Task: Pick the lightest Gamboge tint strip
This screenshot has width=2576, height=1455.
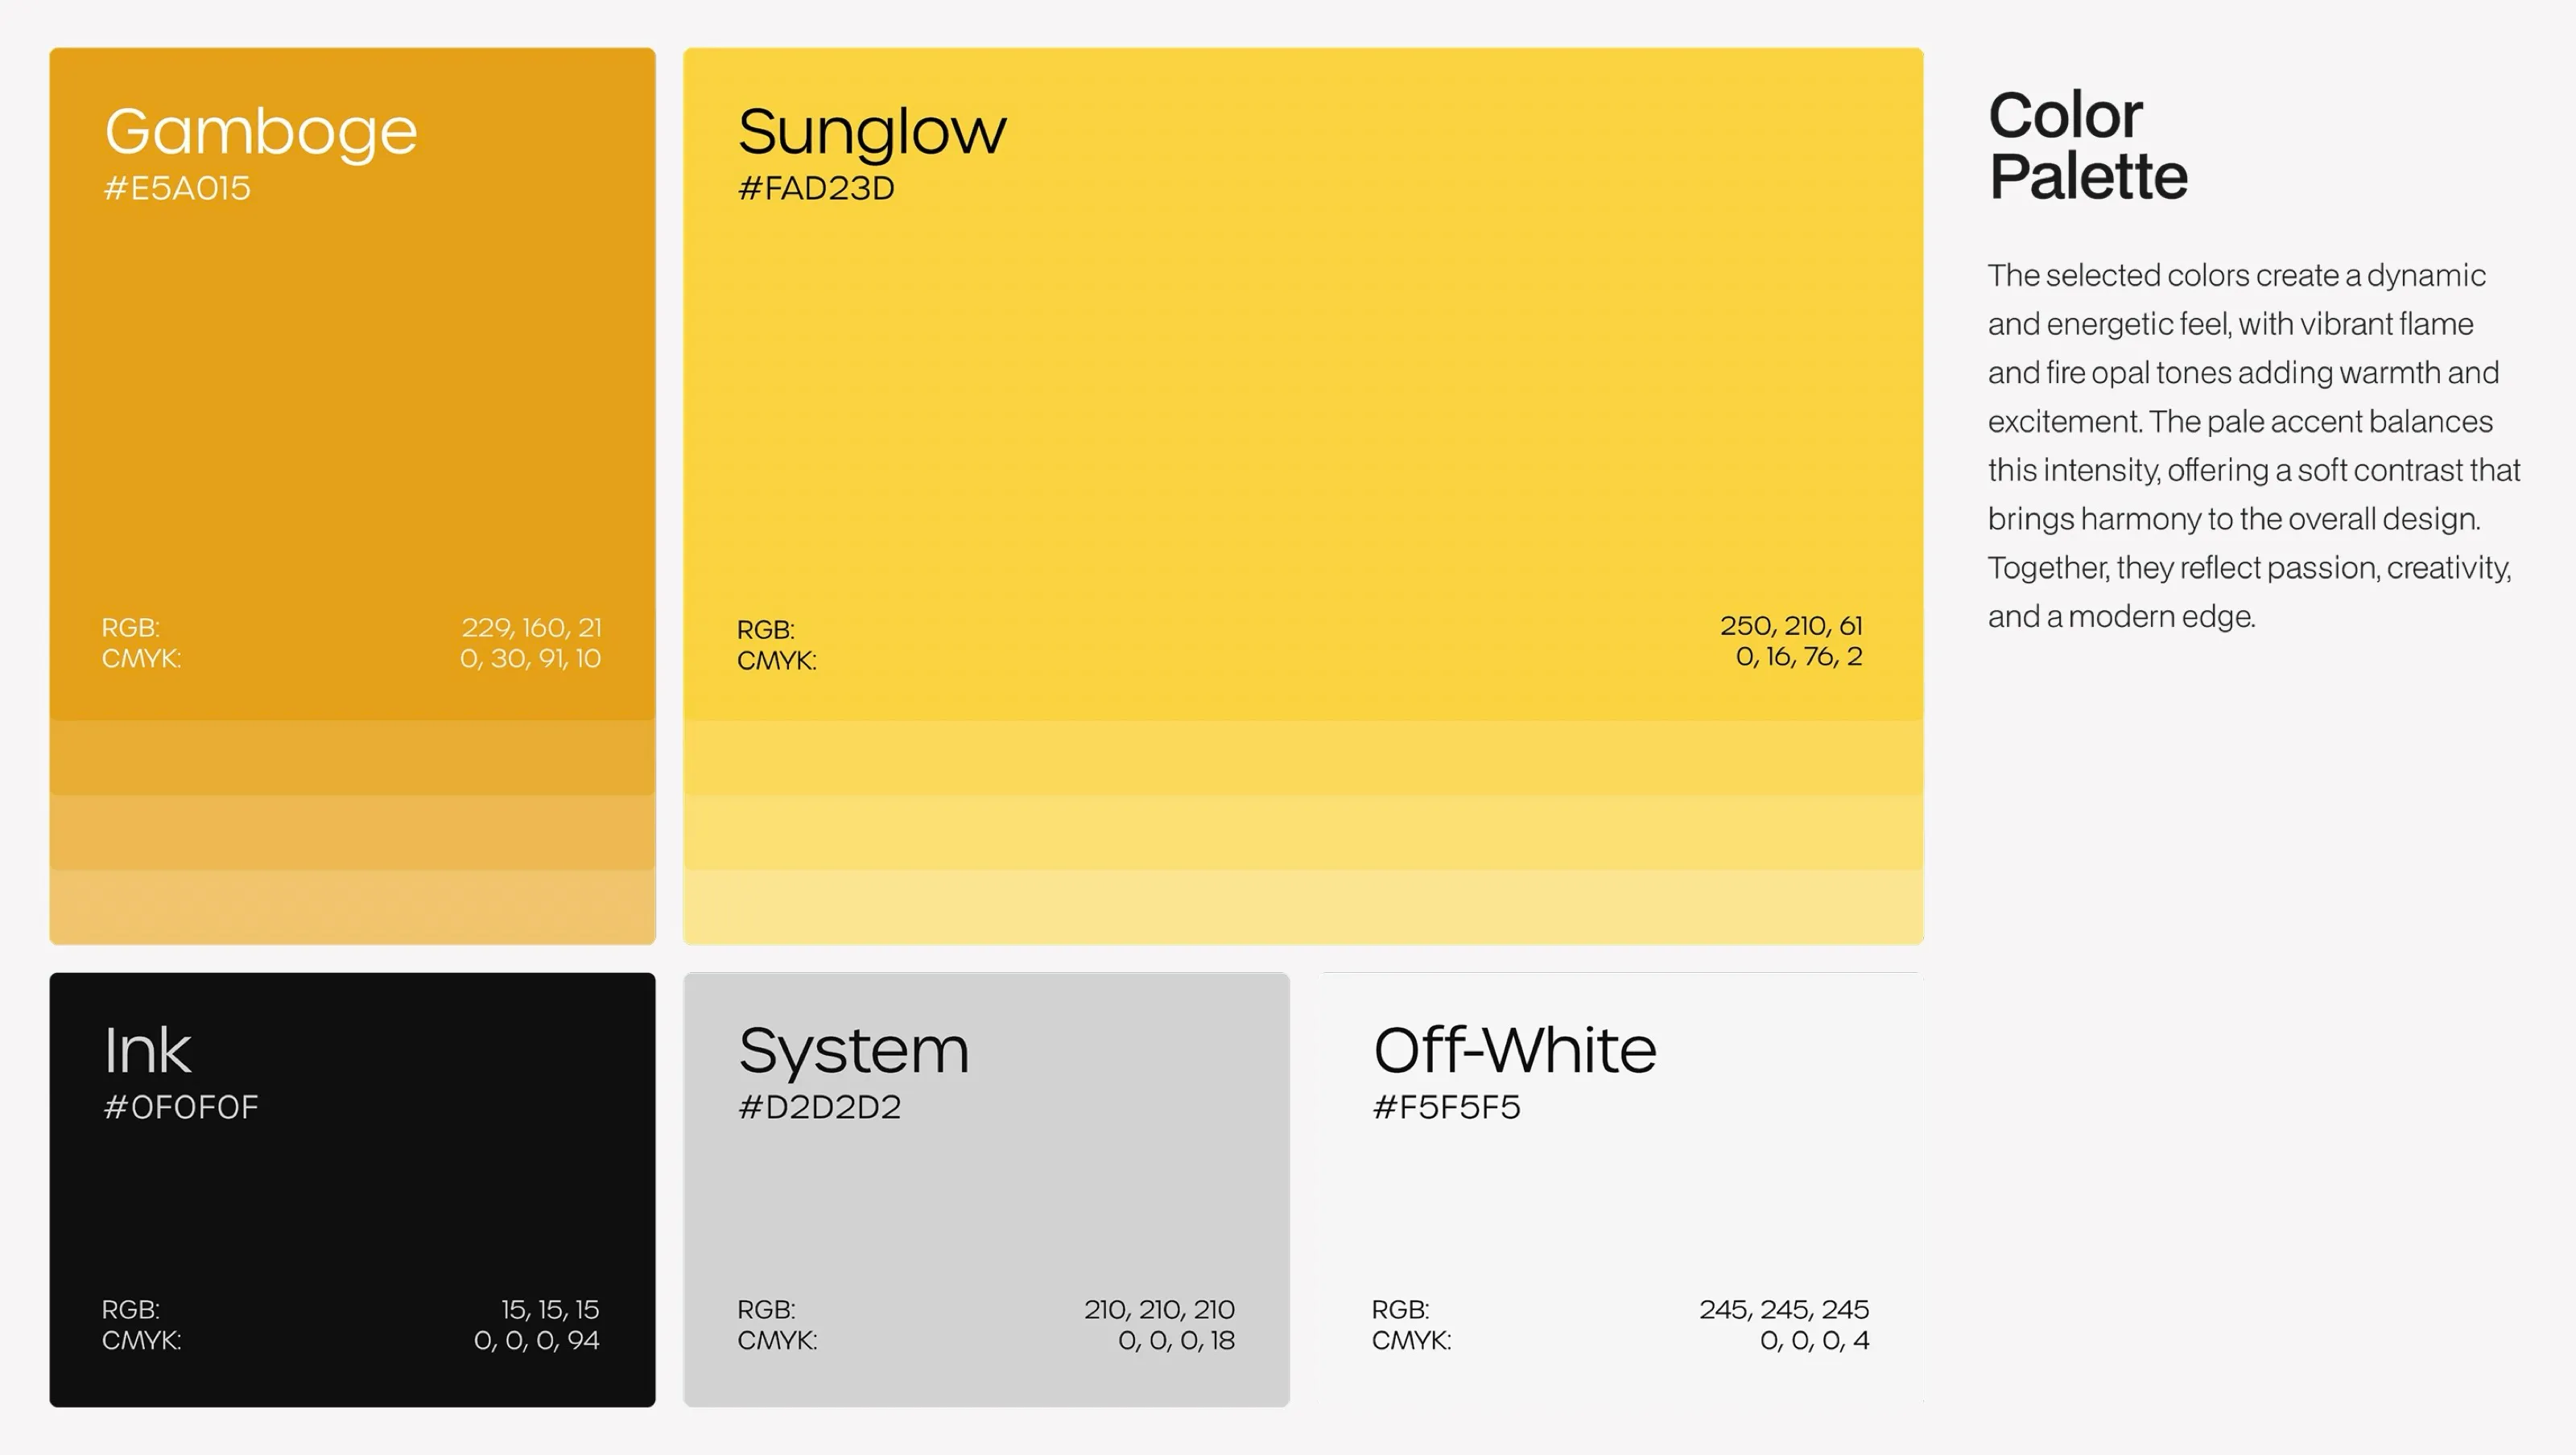Action: 352,907
